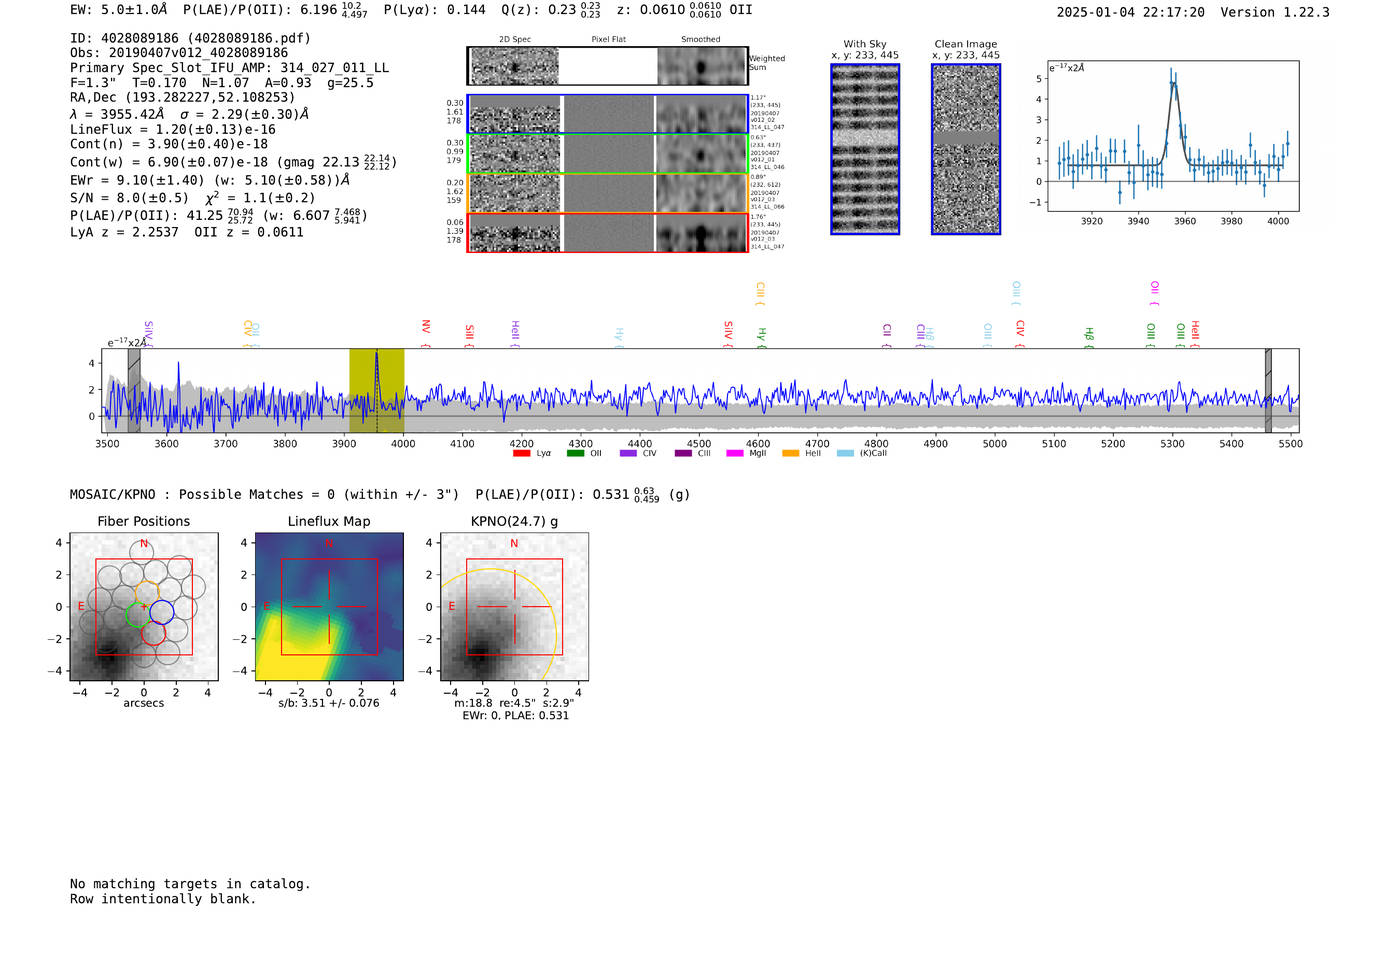Click the RA,Dec coordinates text
This screenshot has height=953, width=1400.
(182, 98)
